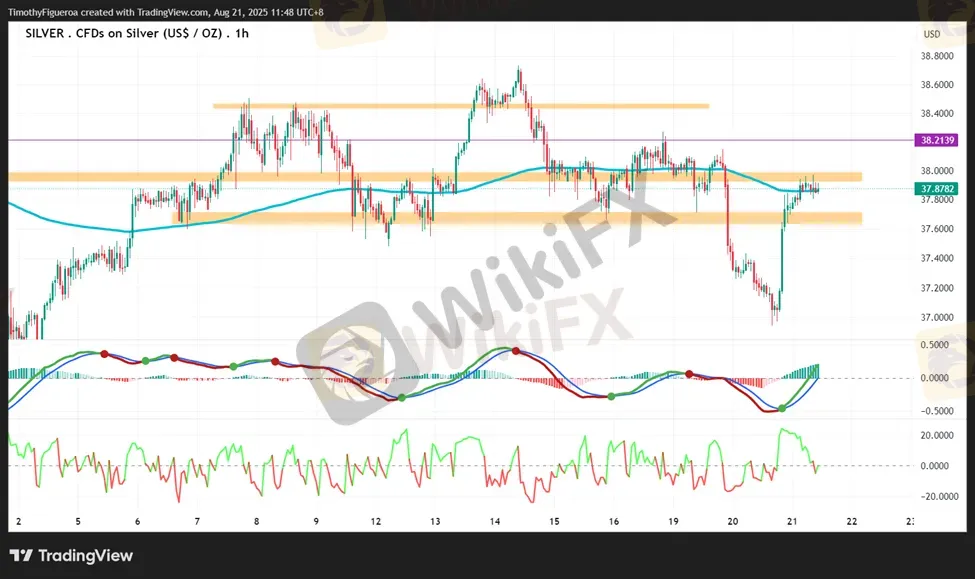Select the USD currency label above price axis

932,35
